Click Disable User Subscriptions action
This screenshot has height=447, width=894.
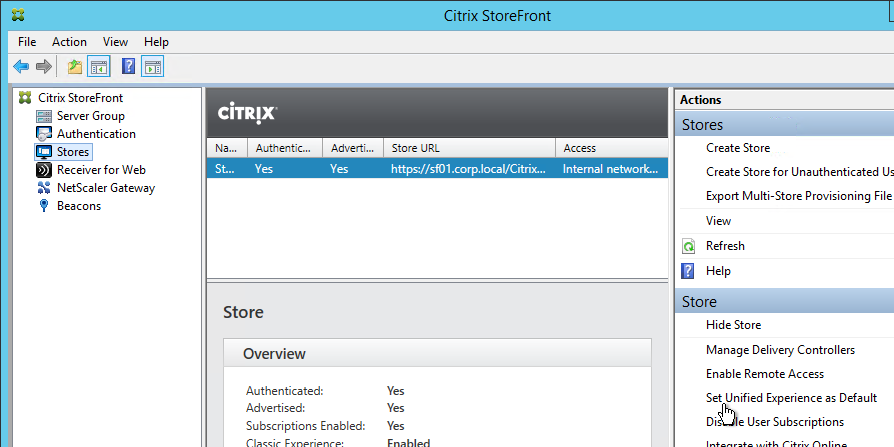tap(775, 422)
